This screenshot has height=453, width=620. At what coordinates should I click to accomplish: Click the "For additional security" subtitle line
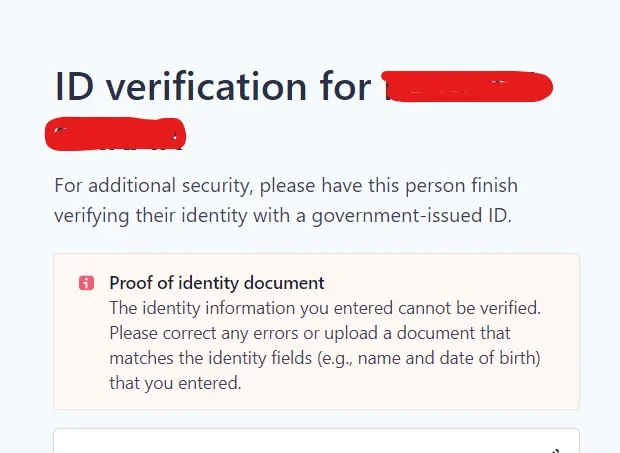285,186
